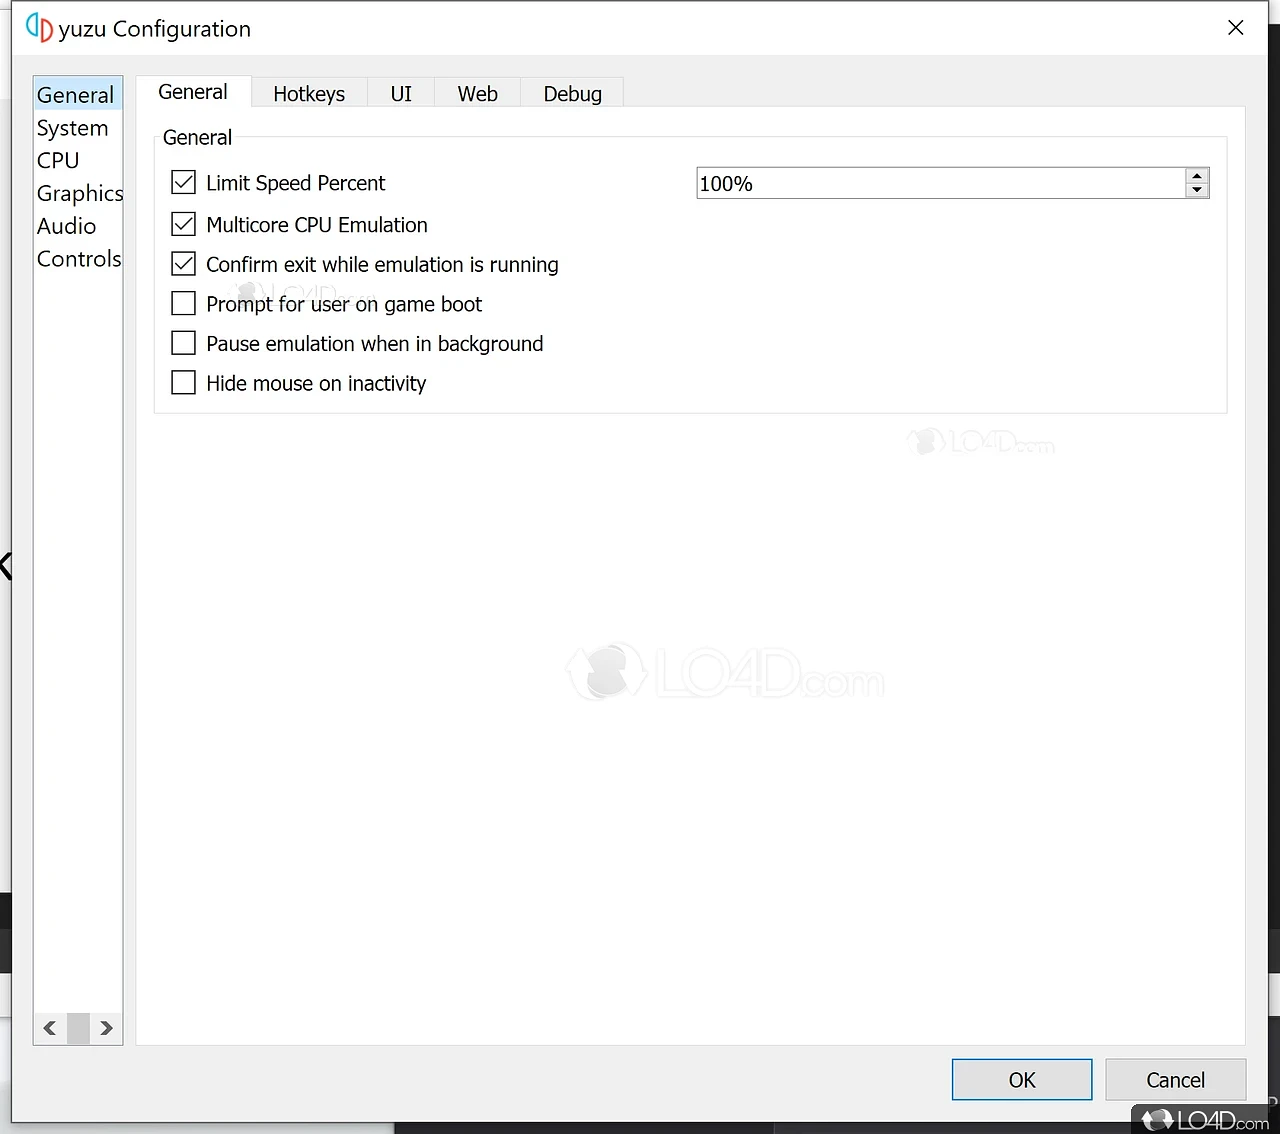Switch to the Web tab
Viewport: 1280px width, 1134px height.
click(477, 93)
